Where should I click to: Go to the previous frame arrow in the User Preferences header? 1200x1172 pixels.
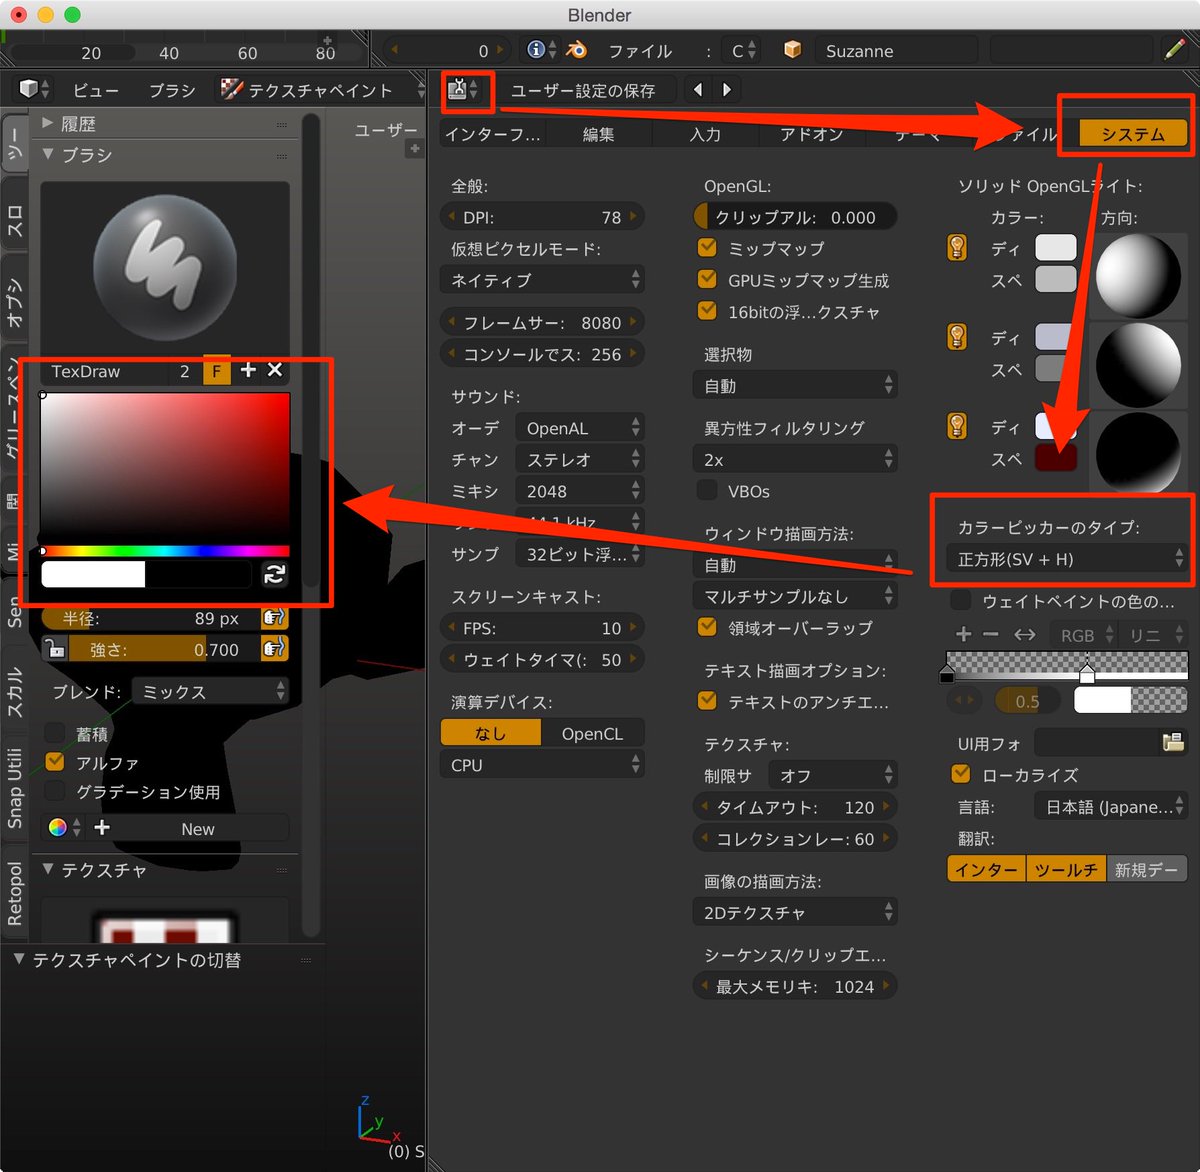coord(698,90)
